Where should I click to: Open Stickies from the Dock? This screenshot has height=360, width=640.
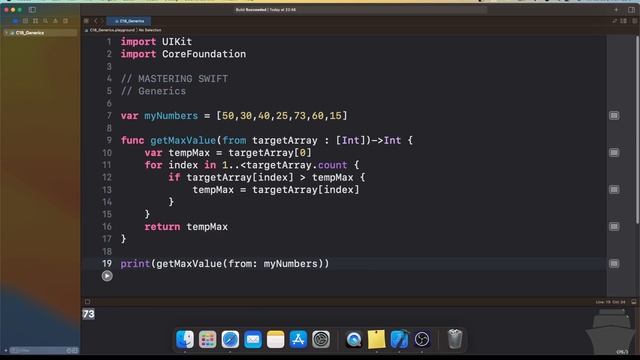[x=376, y=339]
